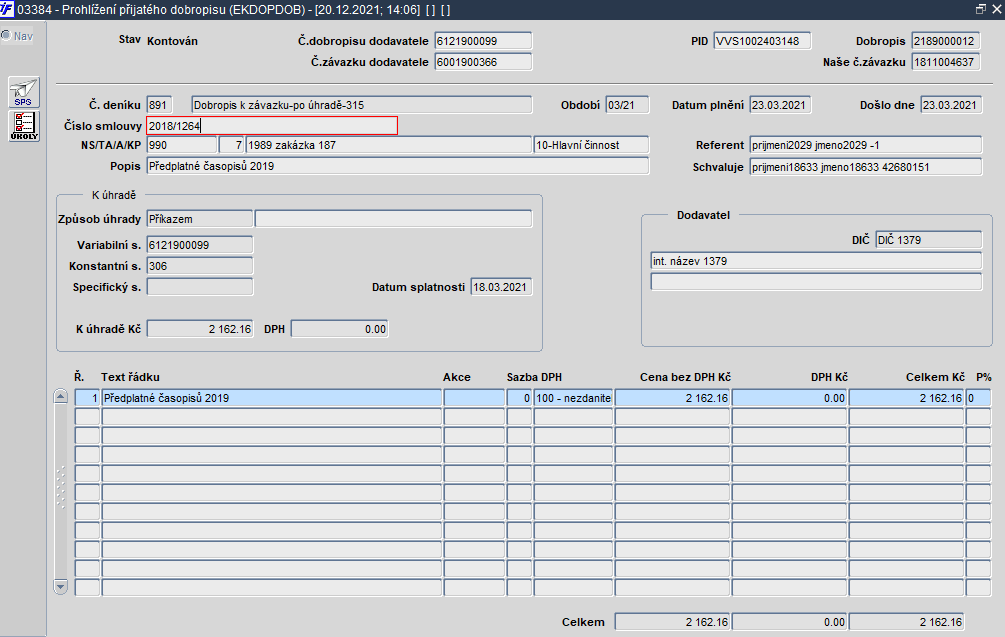Close the EKDOPDOB window
This screenshot has width=1005, height=637.
point(997,9)
